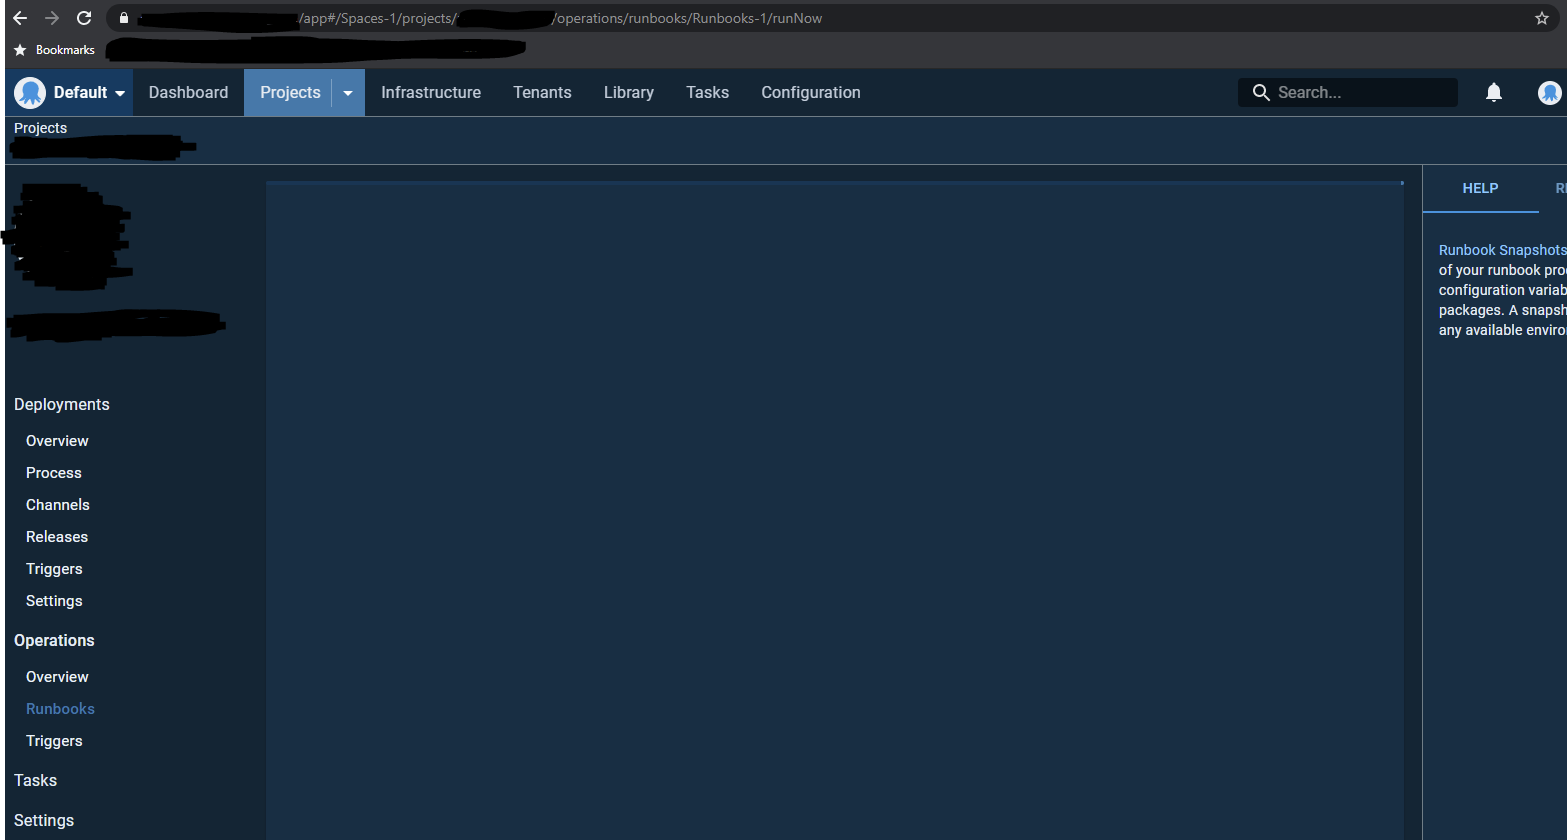The image size is (1567, 840).
Task: Expand the Projects dropdown chevron
Action: (x=347, y=92)
